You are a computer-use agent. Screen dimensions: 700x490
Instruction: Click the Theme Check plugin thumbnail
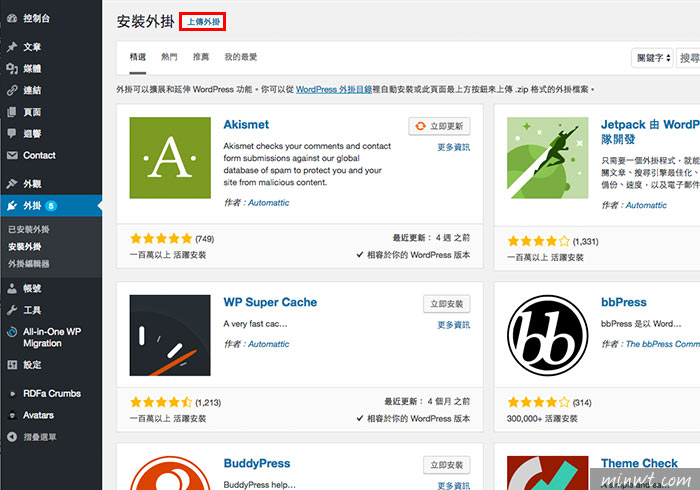coord(547,473)
